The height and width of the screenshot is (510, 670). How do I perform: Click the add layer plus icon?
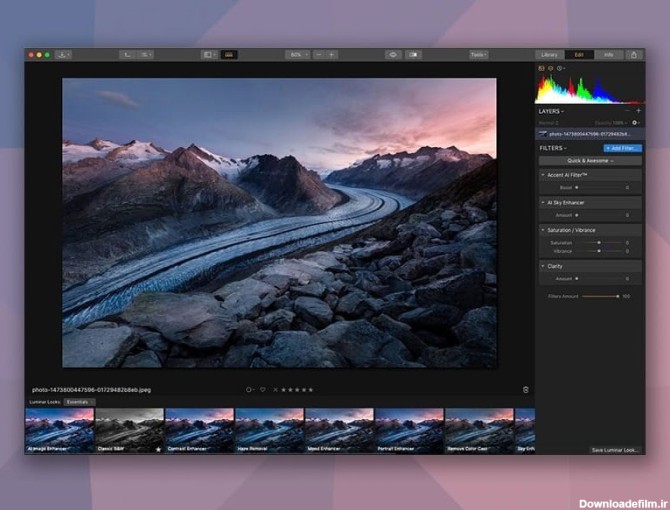(638, 111)
